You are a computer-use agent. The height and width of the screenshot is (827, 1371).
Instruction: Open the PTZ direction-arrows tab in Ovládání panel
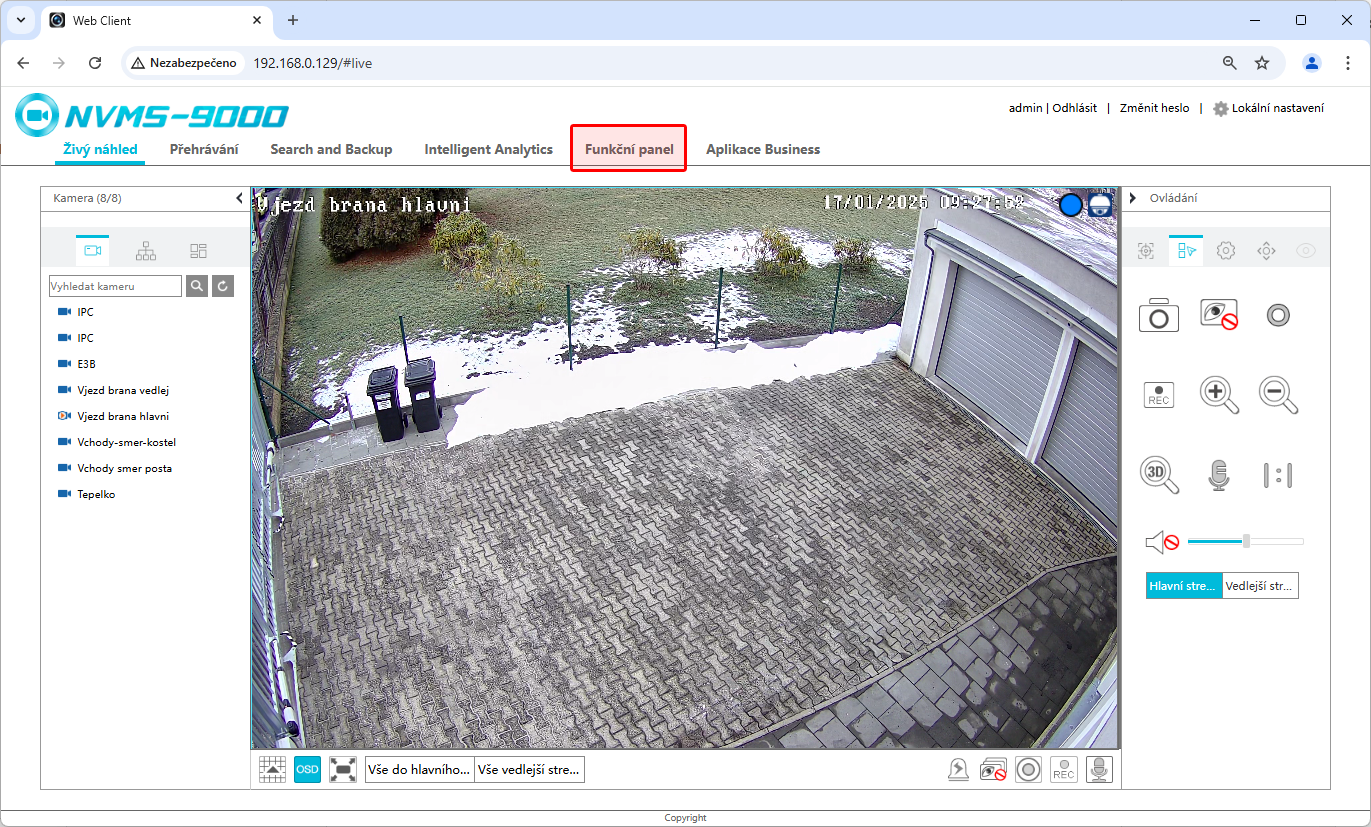click(1266, 251)
